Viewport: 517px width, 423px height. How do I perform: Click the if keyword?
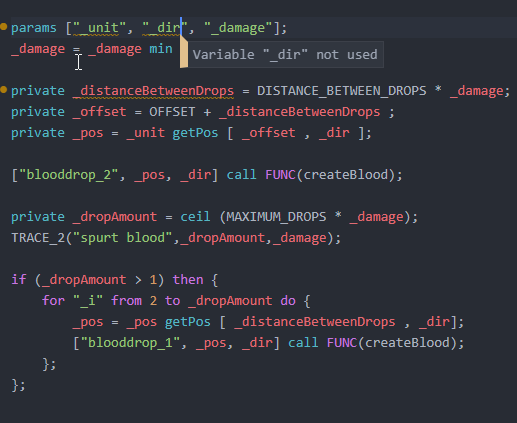coord(19,280)
